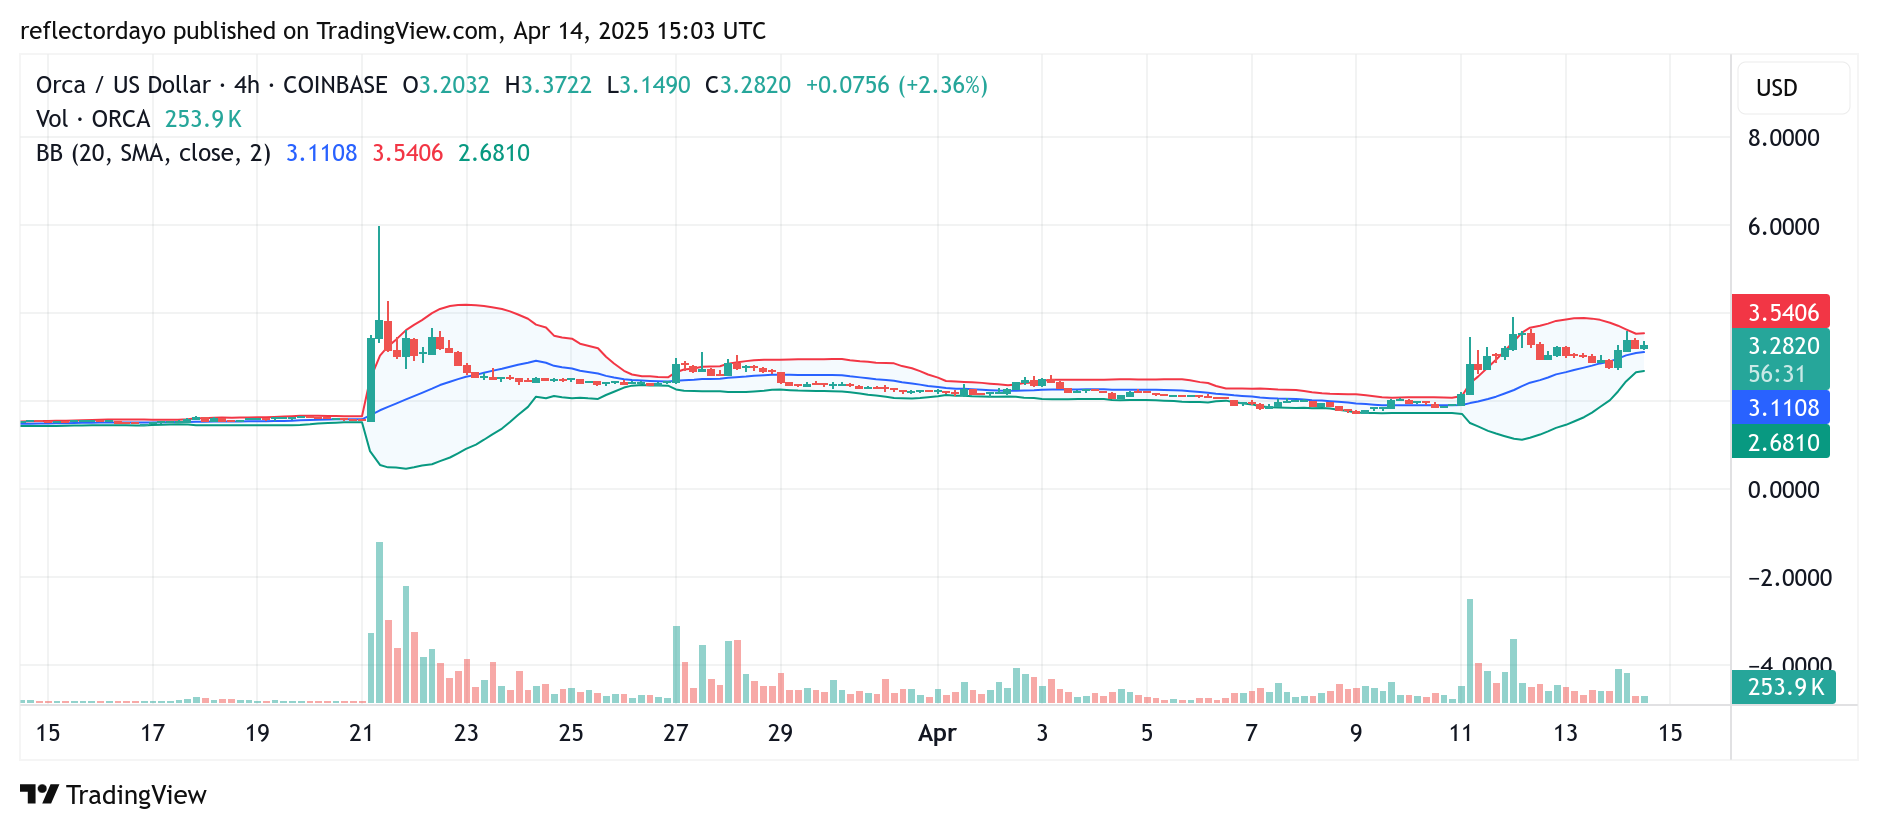
Task: Click the close value 'C3.2820'
Action: [x=748, y=85]
